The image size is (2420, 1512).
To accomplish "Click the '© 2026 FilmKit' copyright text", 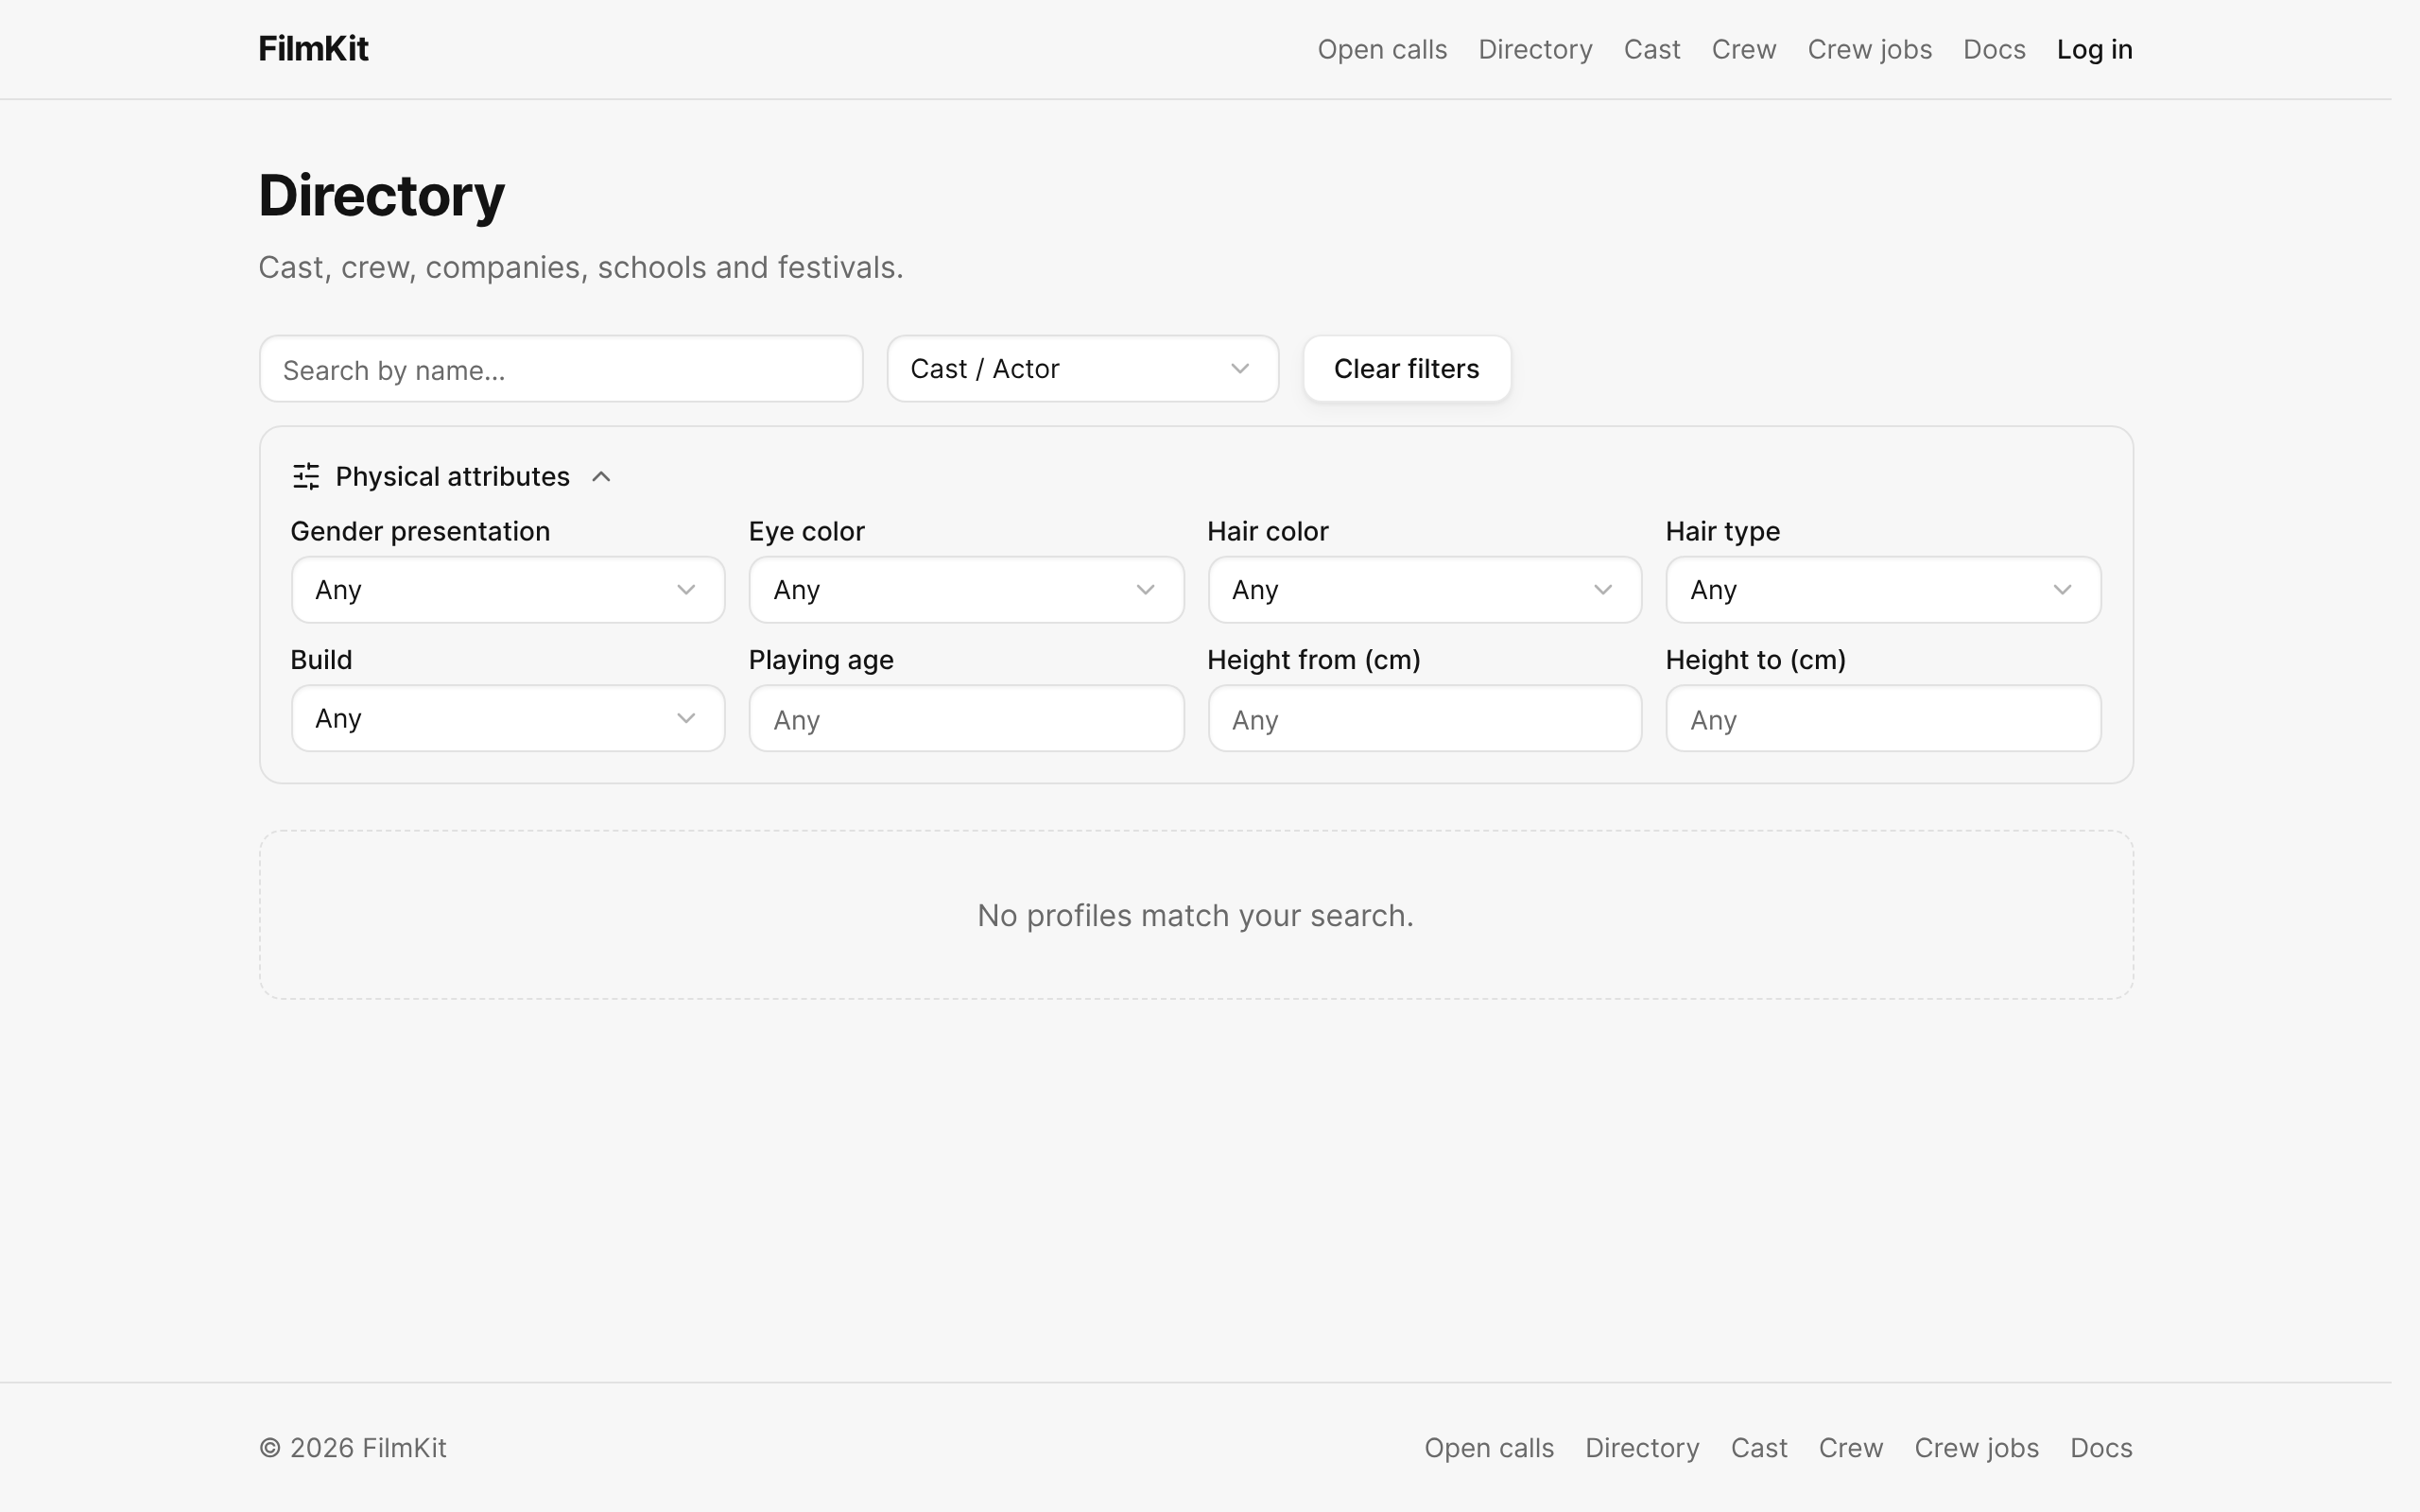I will (x=352, y=1448).
